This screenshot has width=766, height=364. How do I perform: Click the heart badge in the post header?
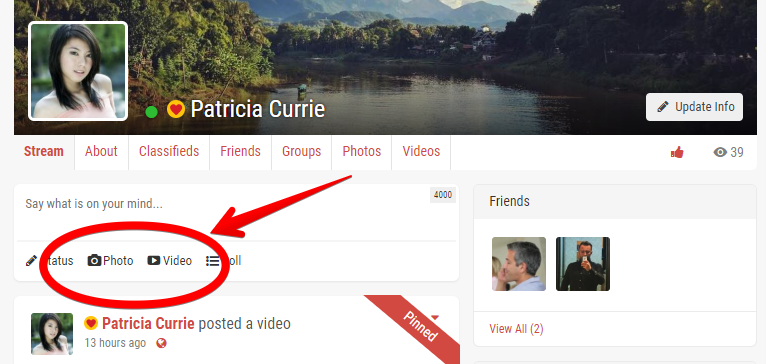[91, 323]
